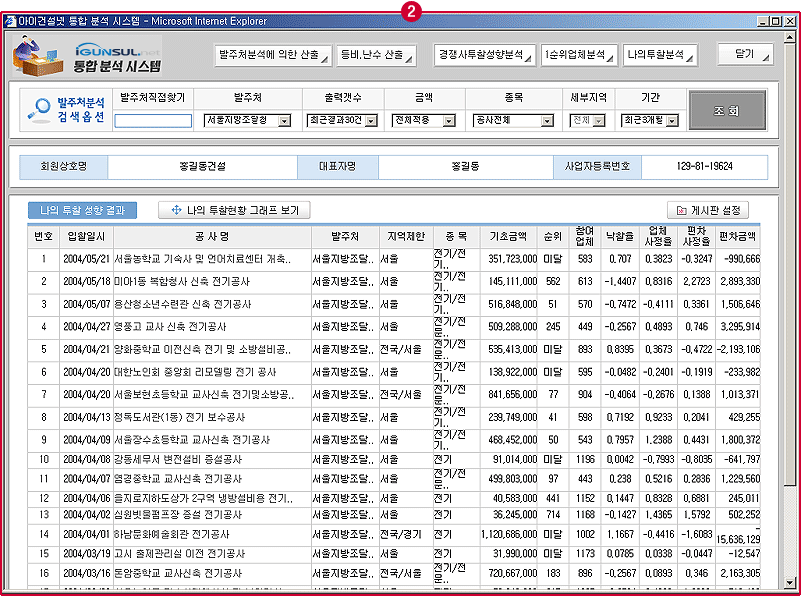Open the 발주처분석에 의한 산출 menu
This screenshot has height=596, width=801.
coord(273,55)
